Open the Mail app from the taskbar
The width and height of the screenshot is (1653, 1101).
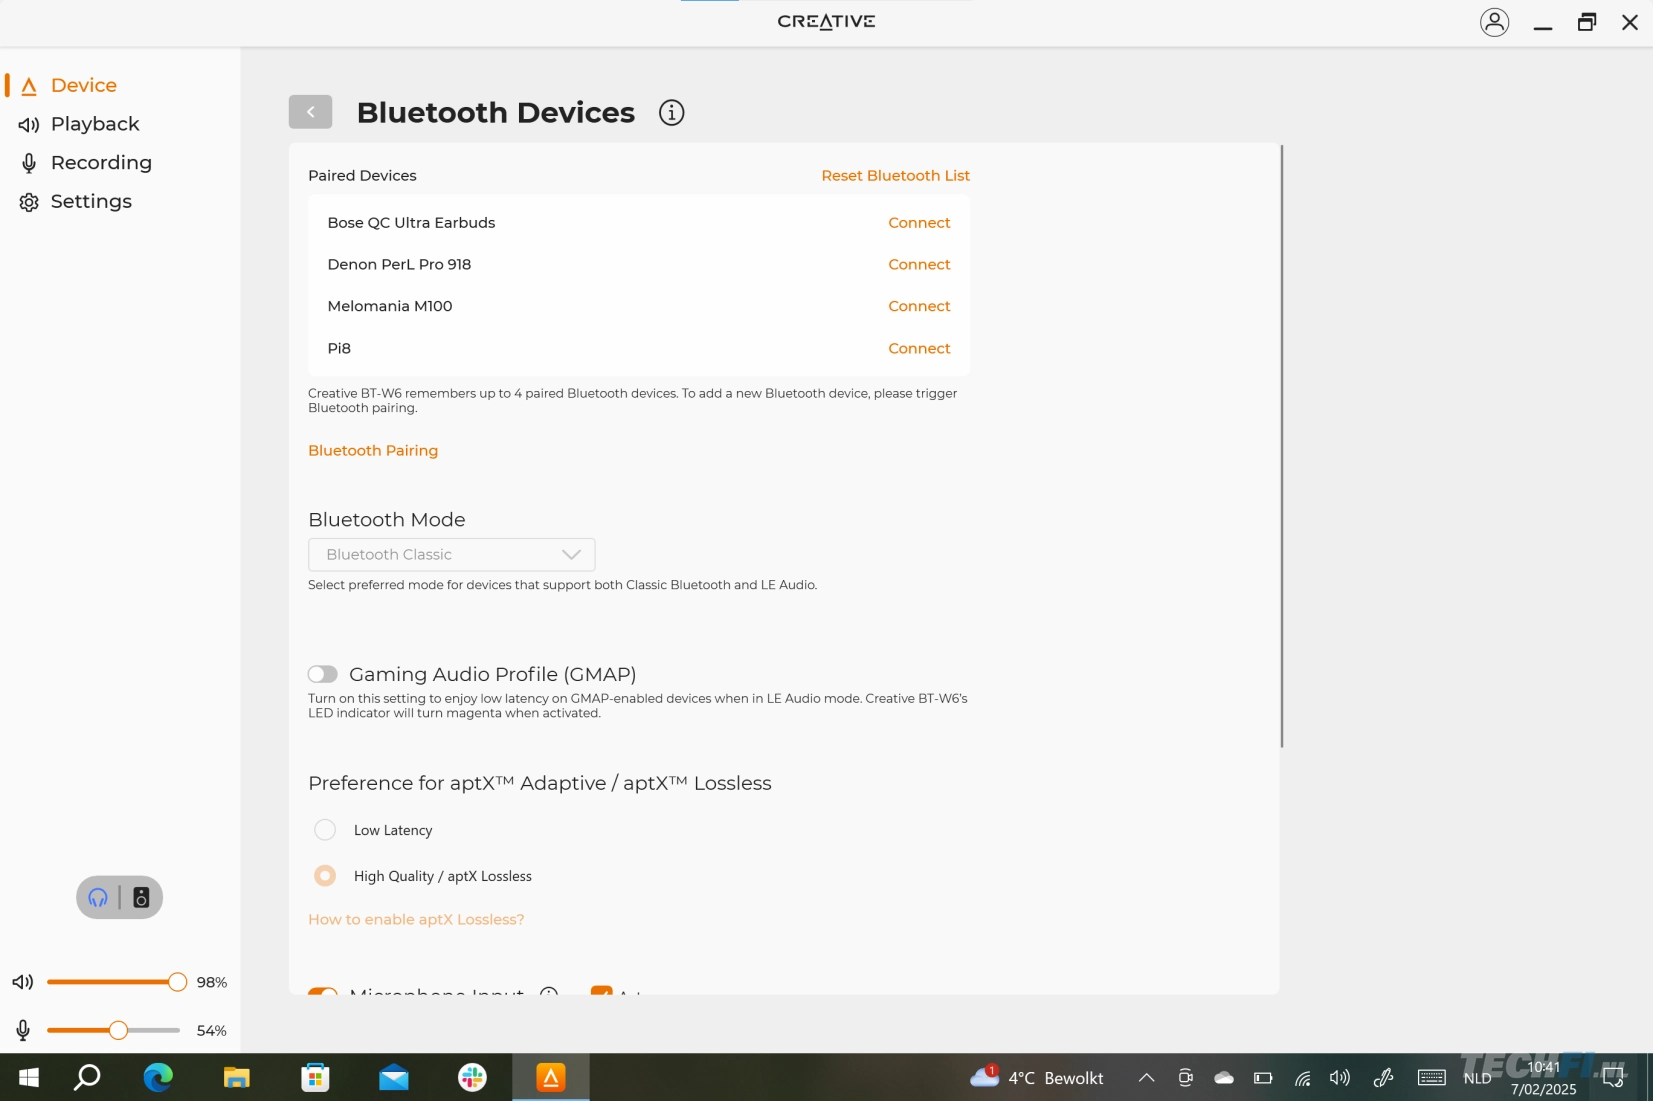click(x=394, y=1077)
